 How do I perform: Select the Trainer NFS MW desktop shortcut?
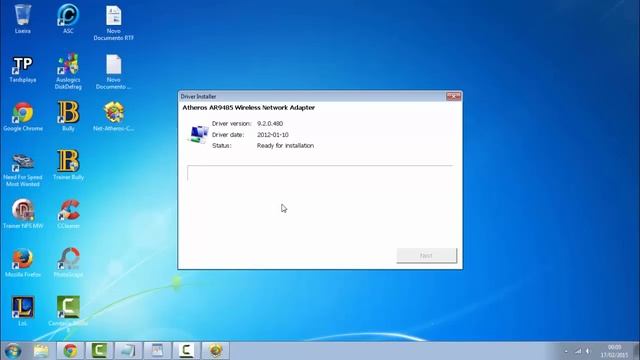(23, 213)
